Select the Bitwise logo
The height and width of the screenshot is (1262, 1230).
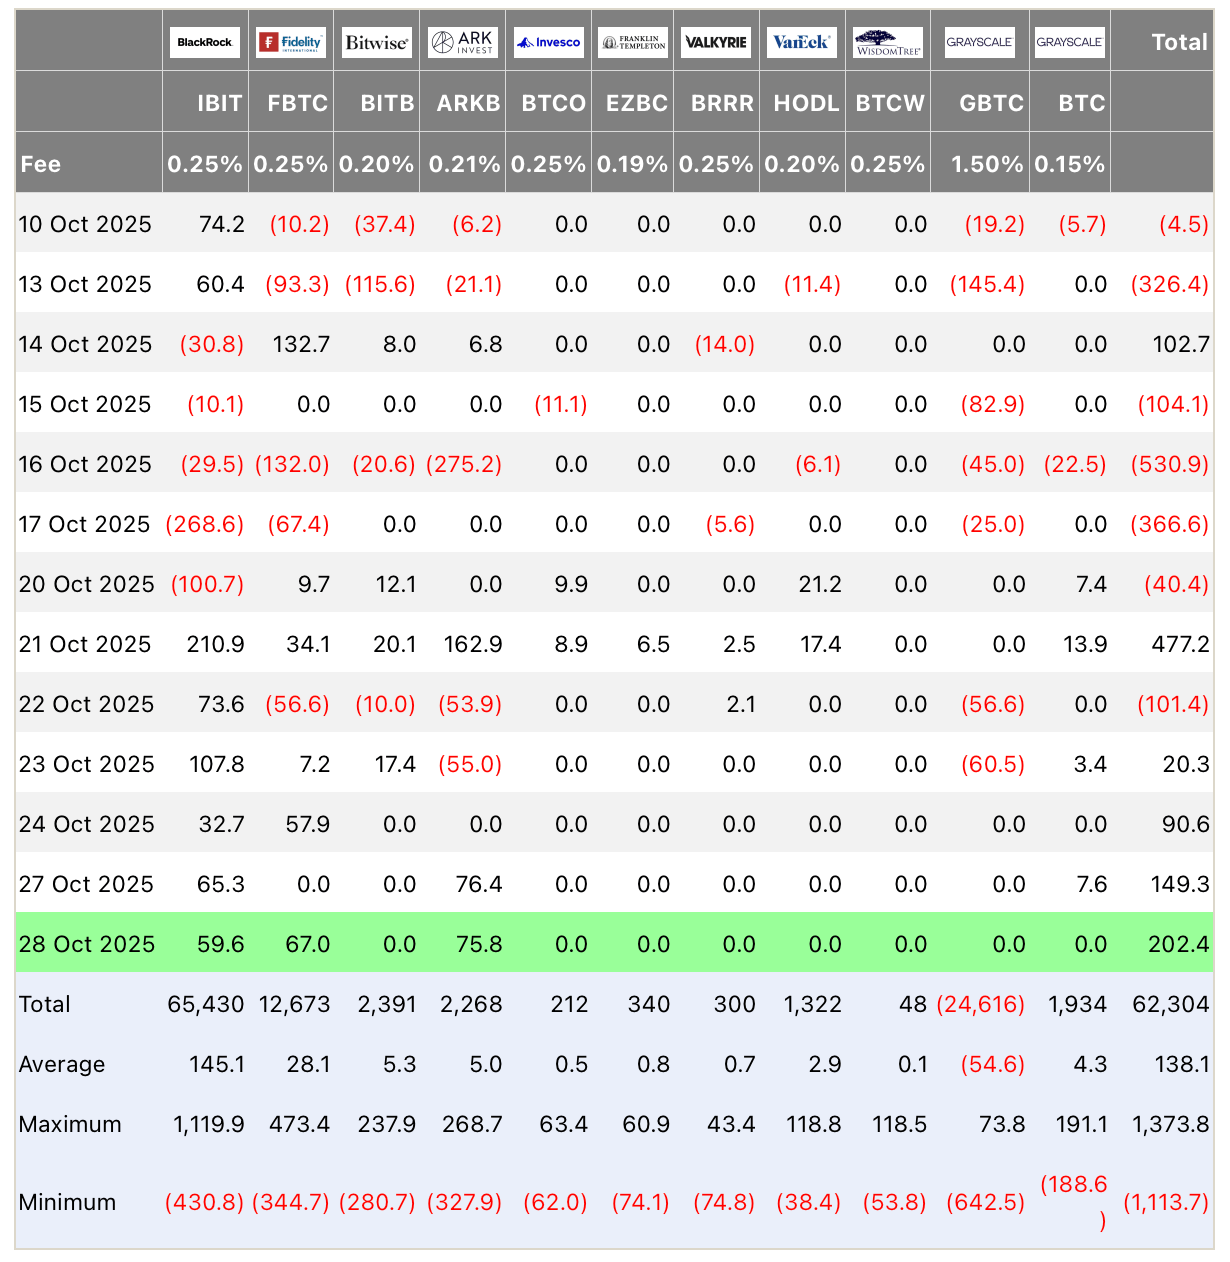376,42
